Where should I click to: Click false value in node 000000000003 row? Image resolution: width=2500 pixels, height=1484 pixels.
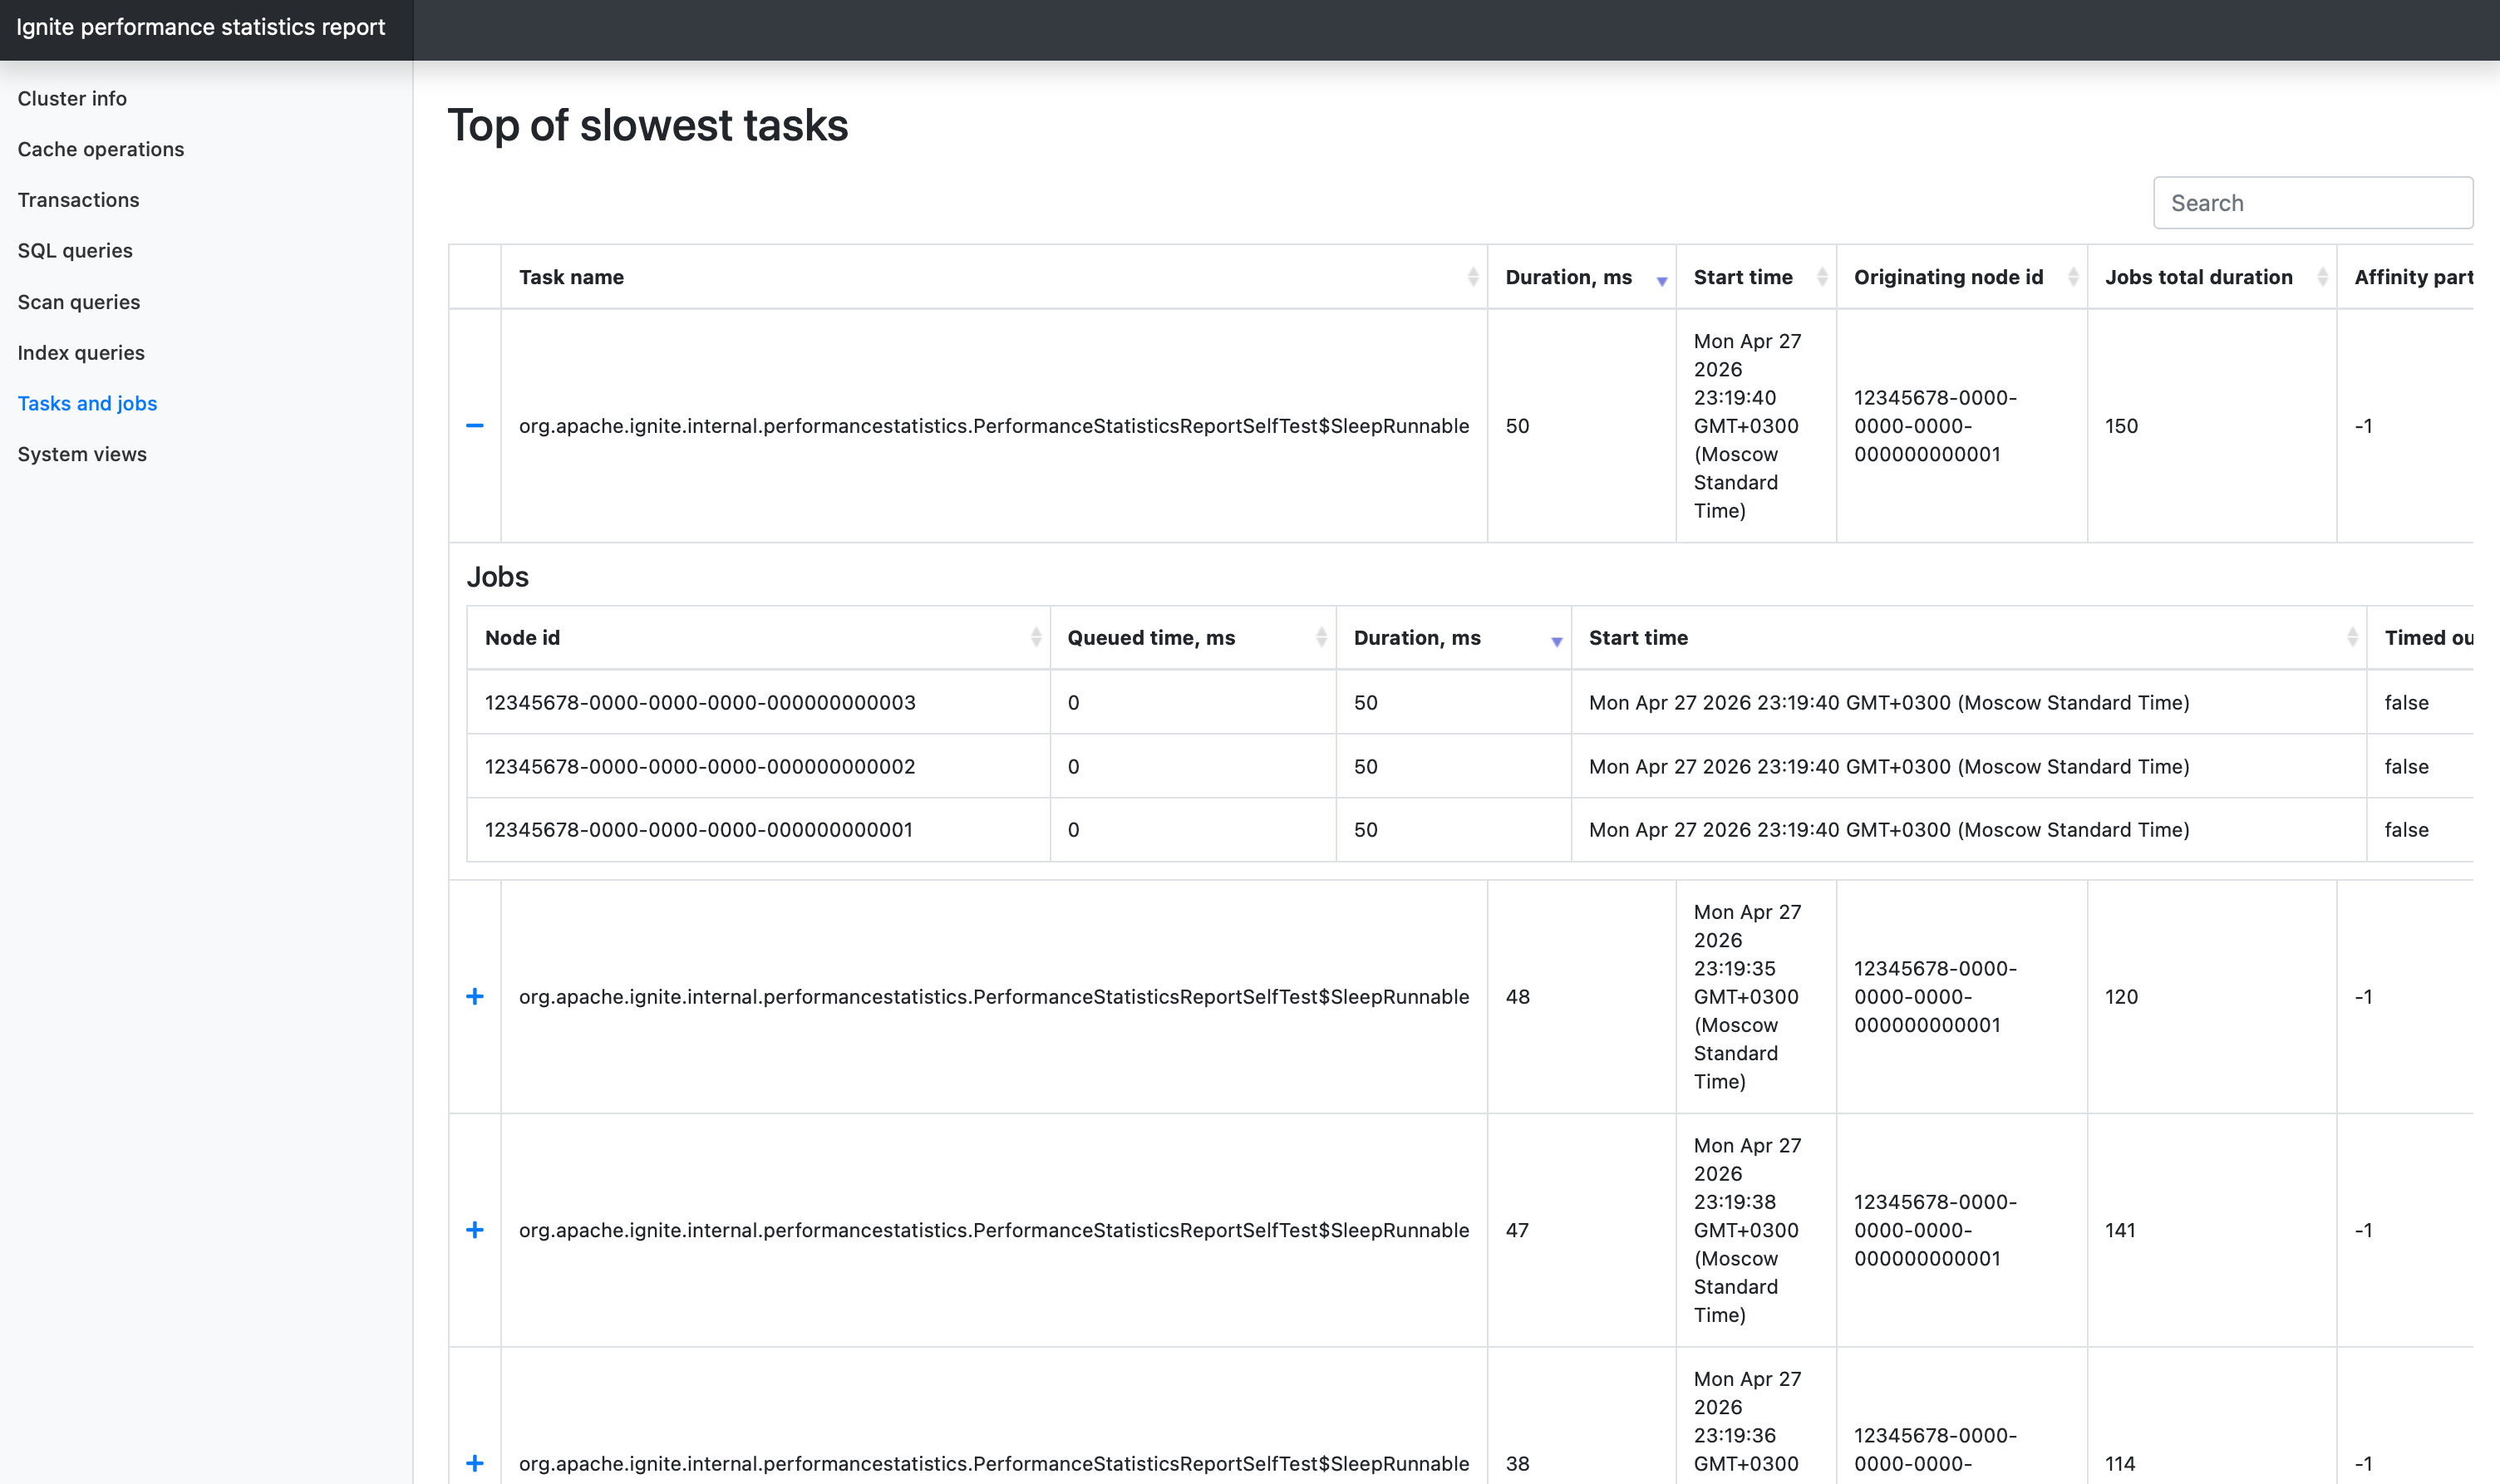pos(2406,703)
